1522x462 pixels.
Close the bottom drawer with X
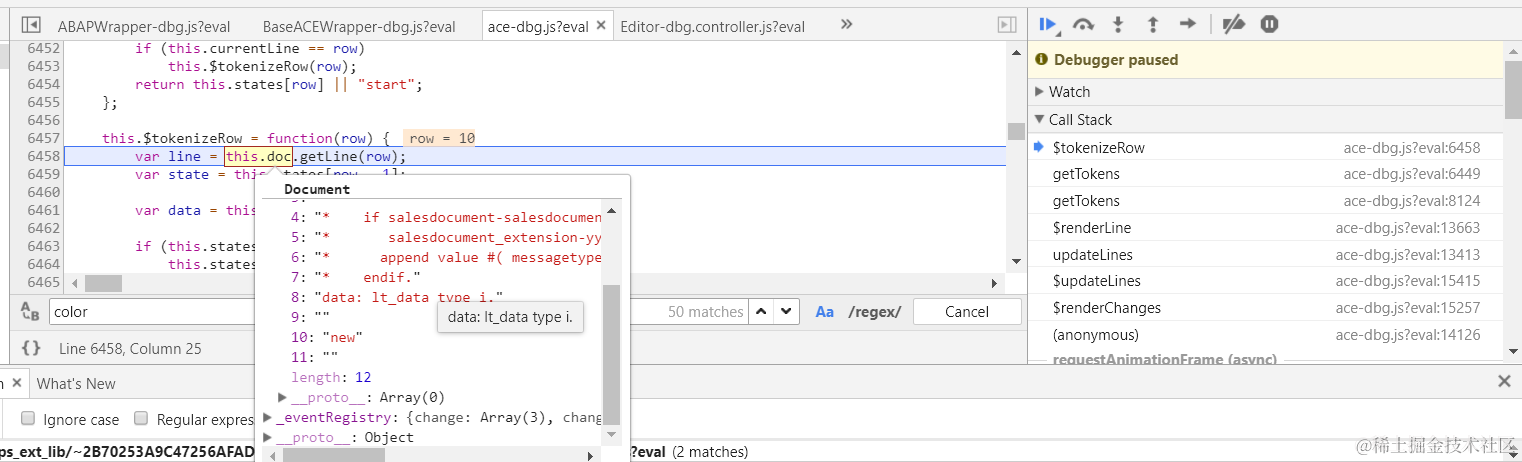[x=1504, y=381]
